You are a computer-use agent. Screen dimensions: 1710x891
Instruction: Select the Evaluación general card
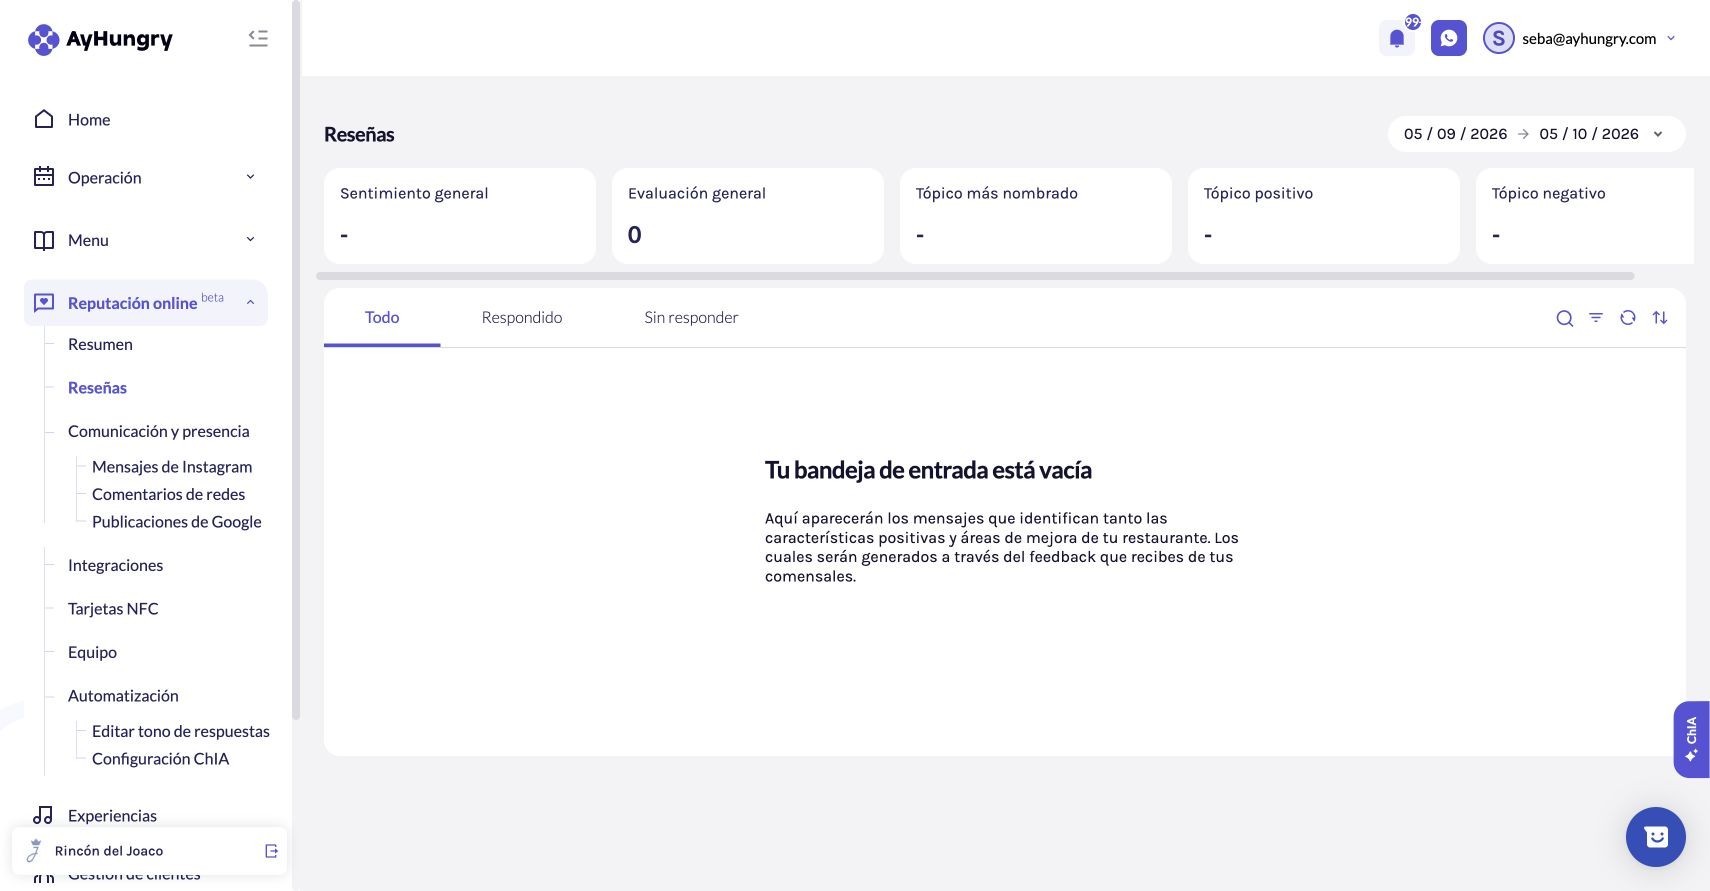748,216
